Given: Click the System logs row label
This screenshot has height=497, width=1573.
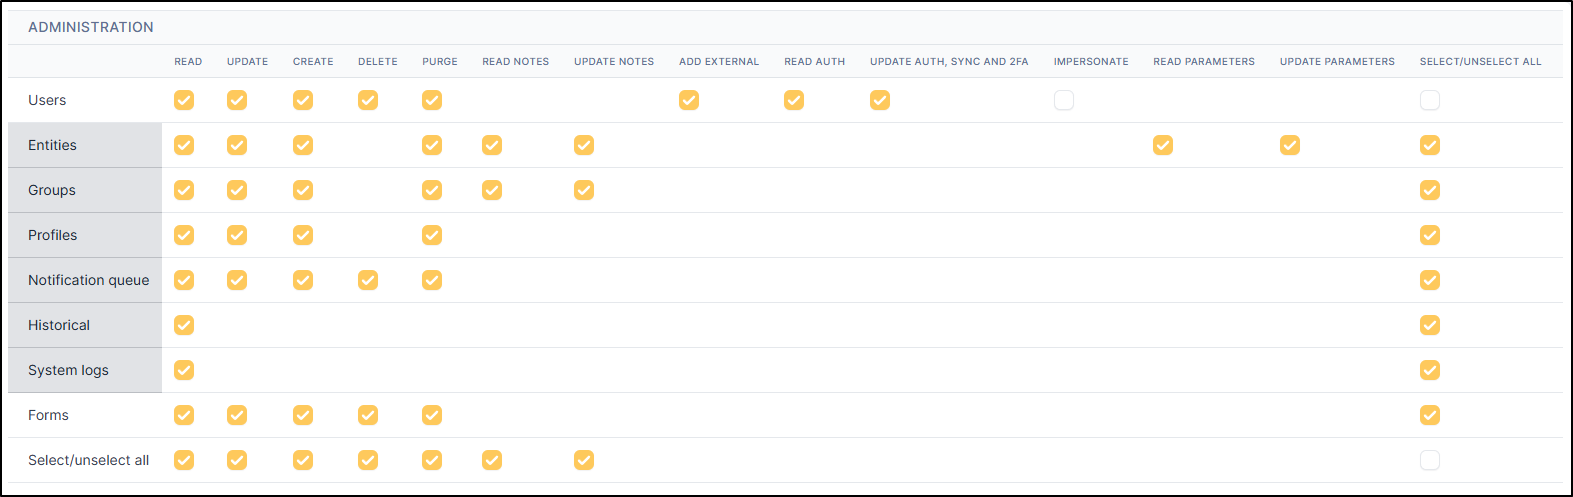Looking at the screenshot, I should (68, 370).
